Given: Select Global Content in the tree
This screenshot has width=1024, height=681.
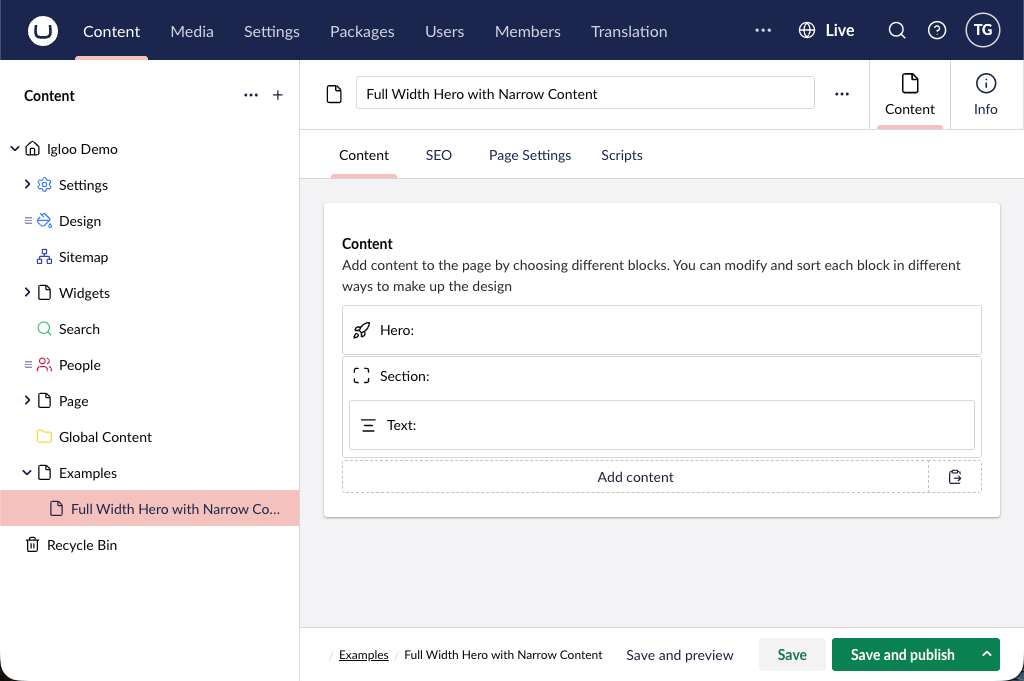Looking at the screenshot, I should (105, 437).
